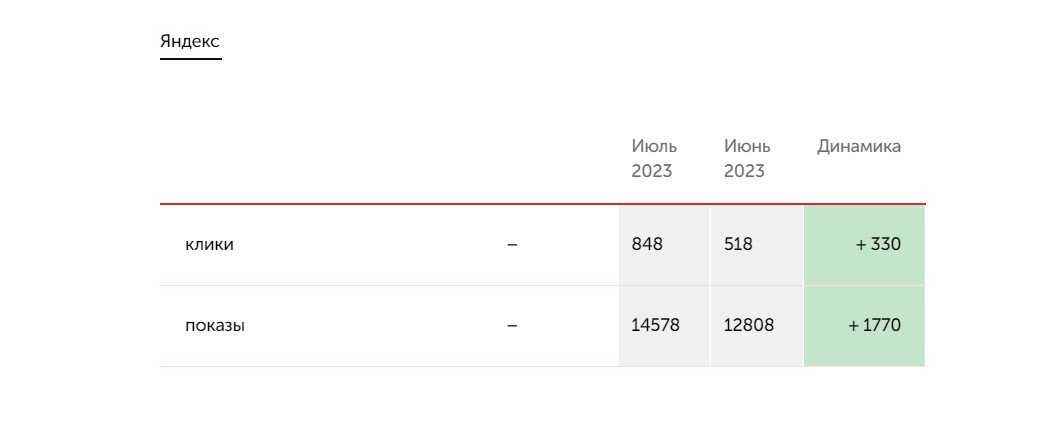Click the 14578 impressions value
Viewport: 1064px width, 427px height.
coord(655,325)
